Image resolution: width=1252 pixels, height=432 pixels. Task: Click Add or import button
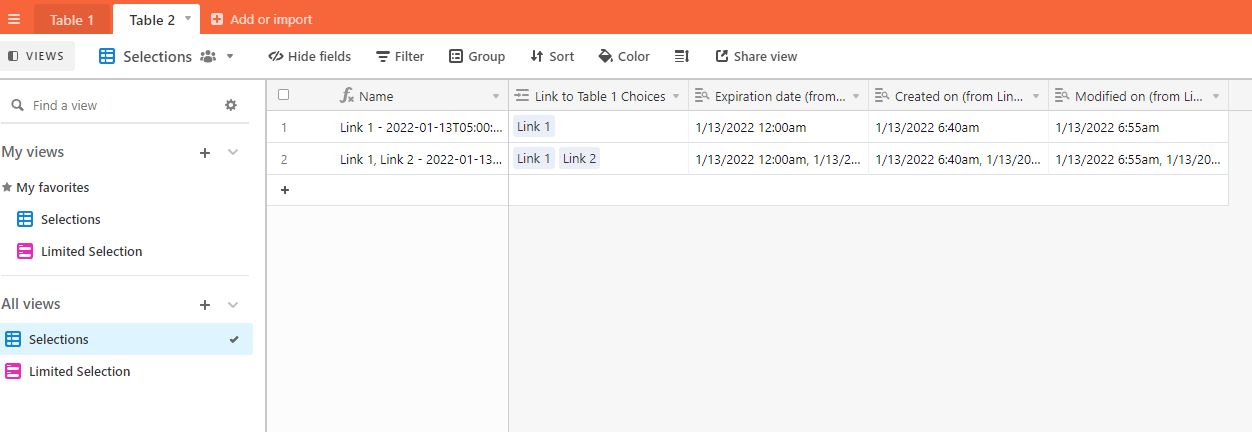tap(261, 19)
